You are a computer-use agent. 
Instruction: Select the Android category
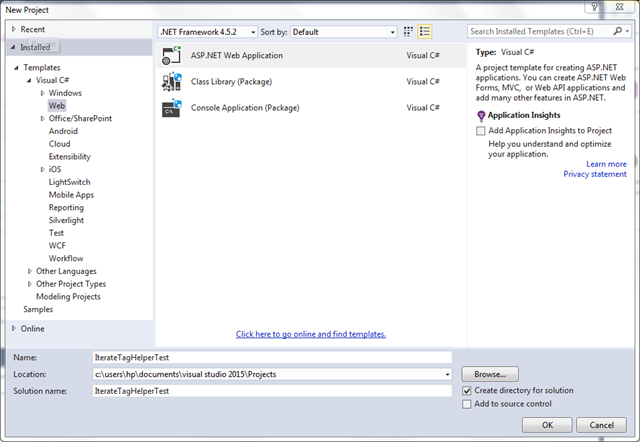pos(63,131)
